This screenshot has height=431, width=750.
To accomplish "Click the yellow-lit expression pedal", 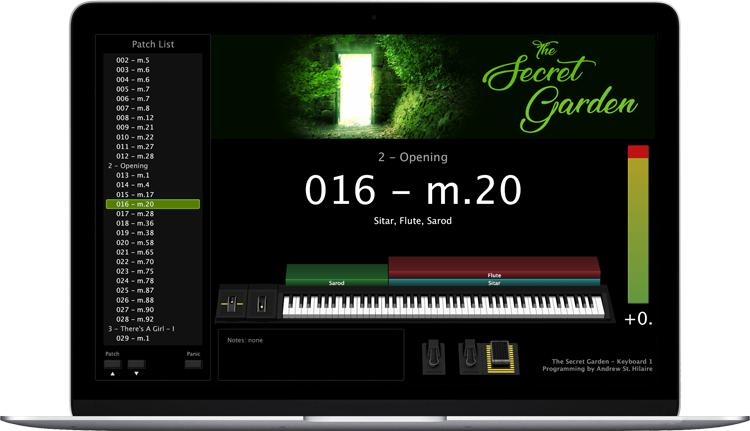I will (501, 357).
